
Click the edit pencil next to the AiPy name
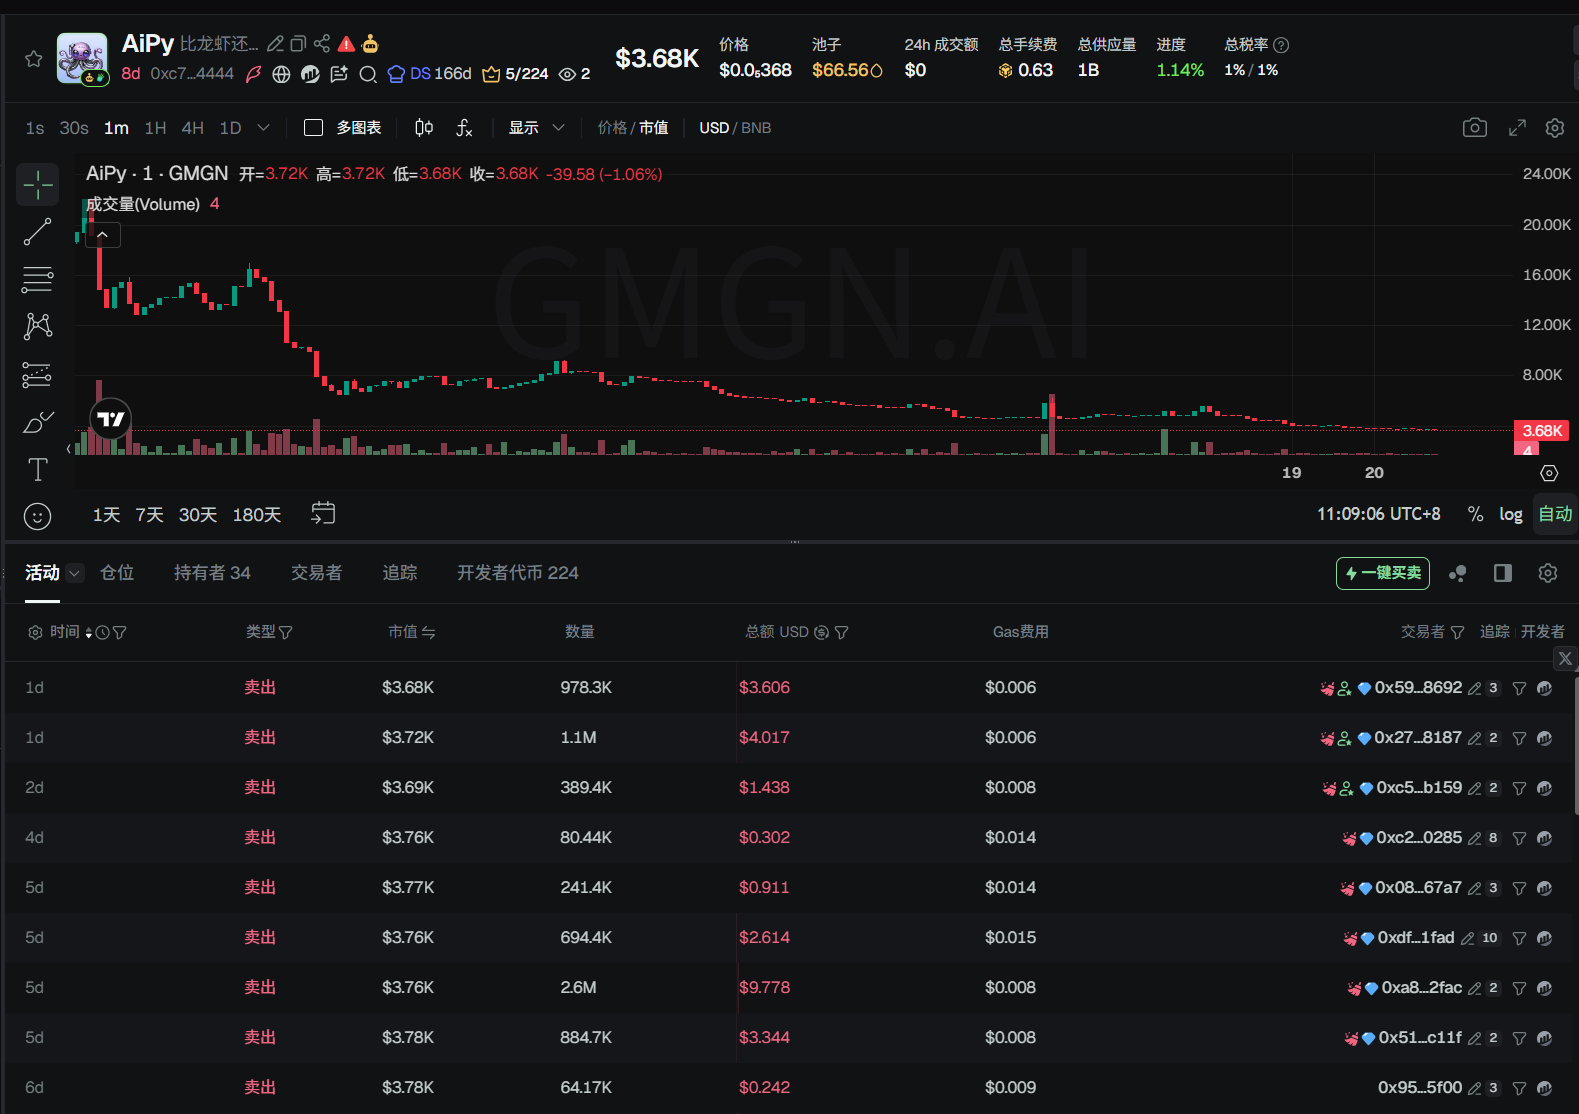[x=275, y=44]
